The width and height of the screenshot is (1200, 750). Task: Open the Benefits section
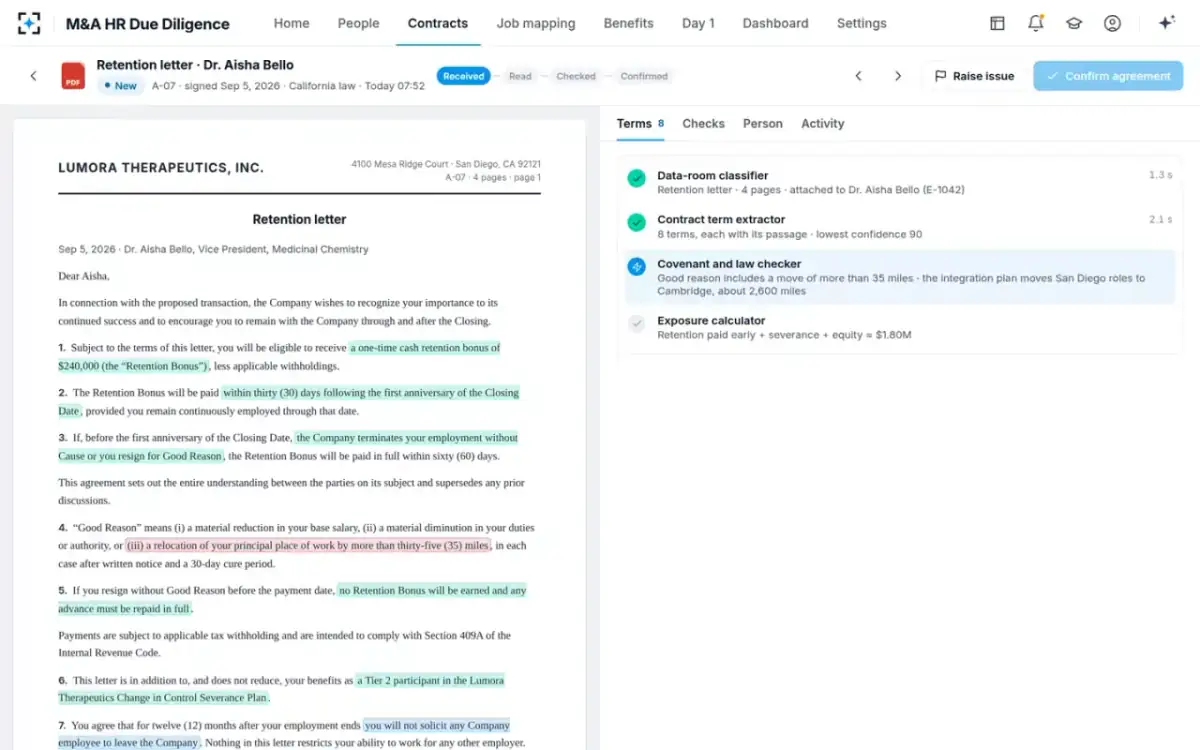point(628,23)
